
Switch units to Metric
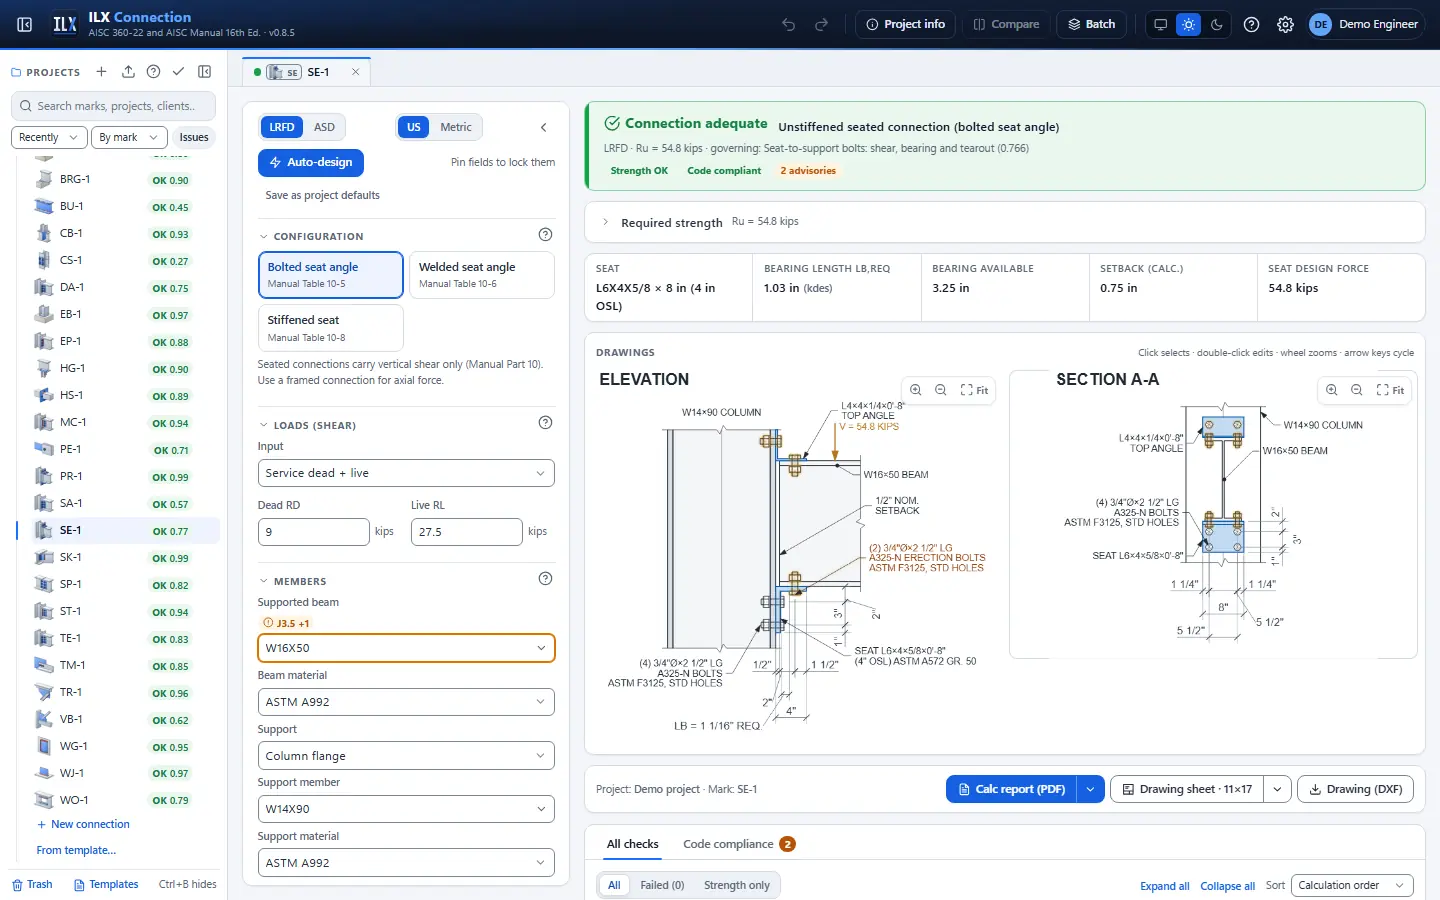[456, 127]
